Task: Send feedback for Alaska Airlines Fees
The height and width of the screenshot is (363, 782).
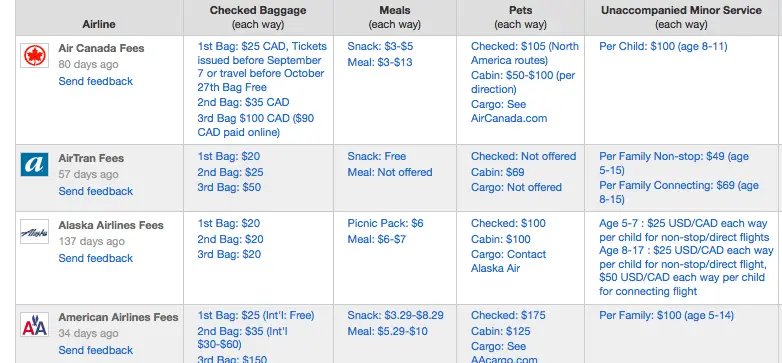Action: [96, 258]
